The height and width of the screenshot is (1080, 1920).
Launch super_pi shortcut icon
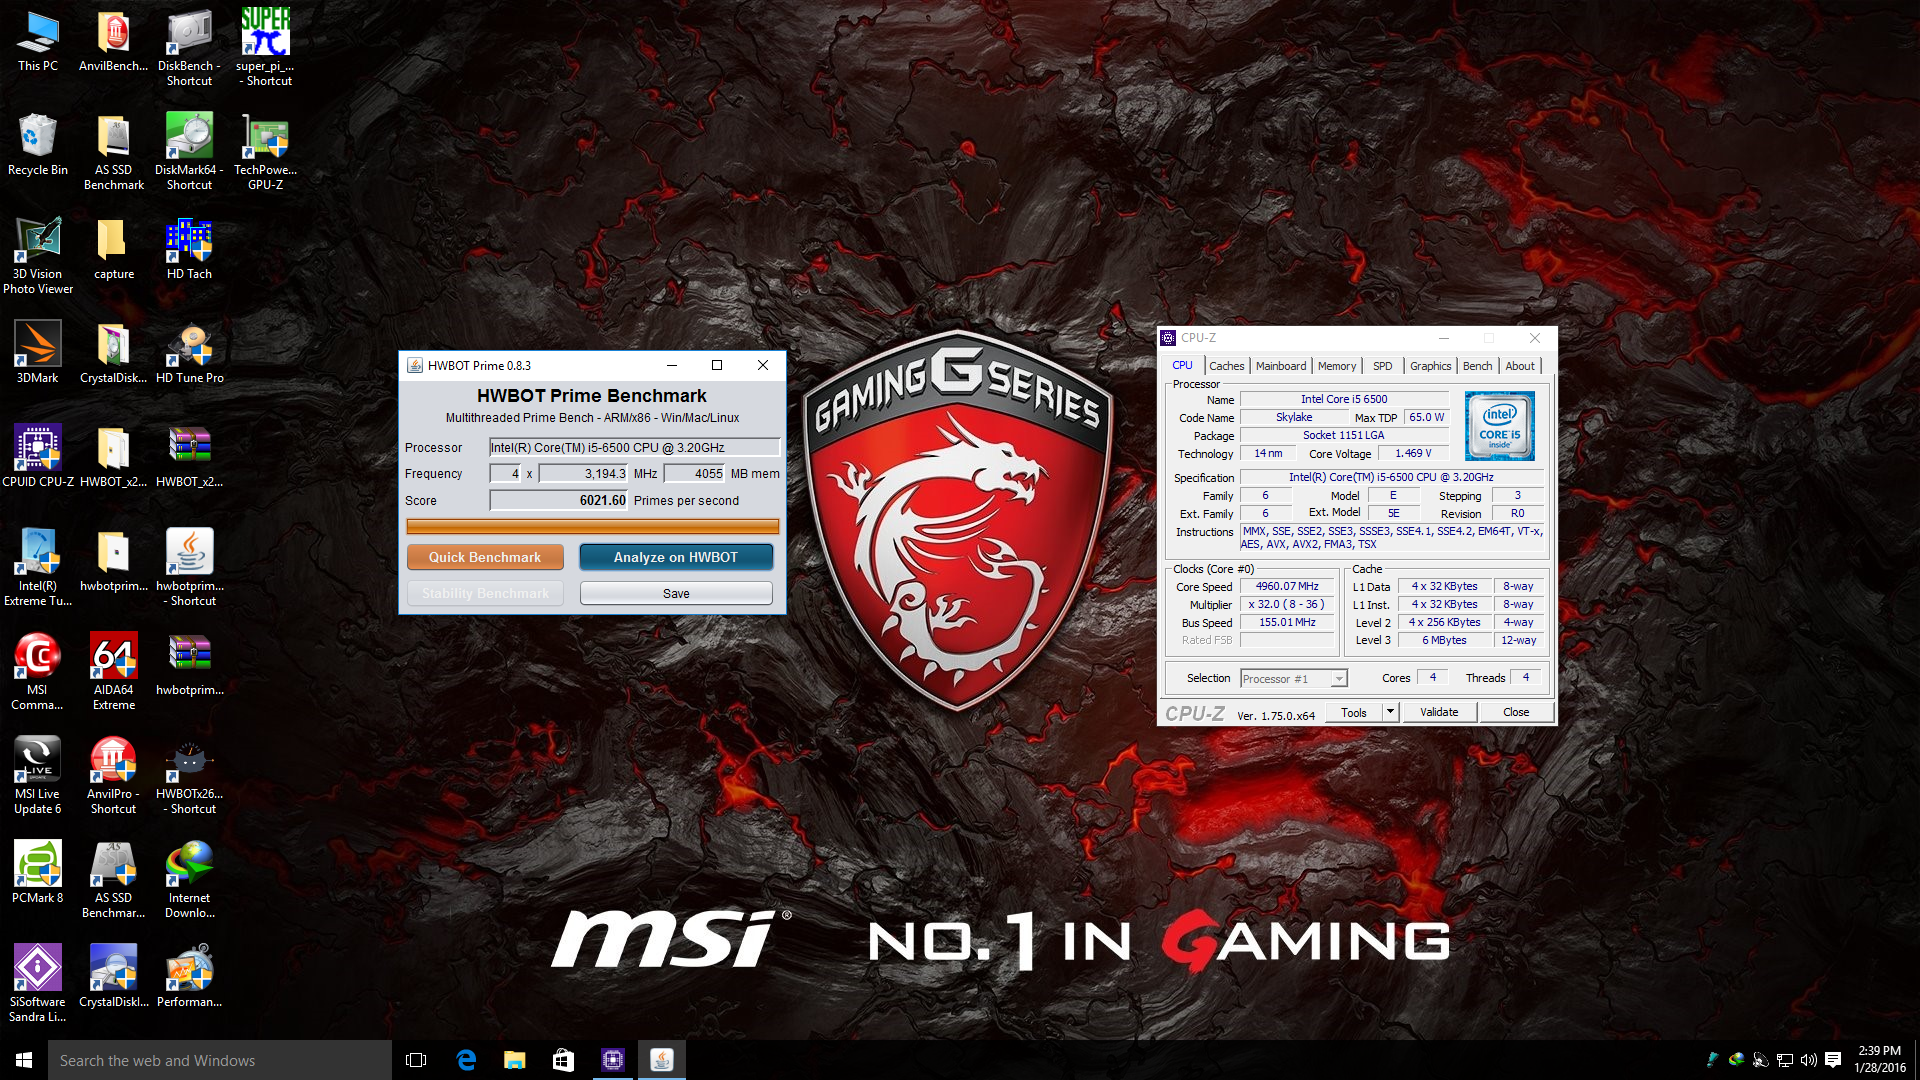(265, 48)
